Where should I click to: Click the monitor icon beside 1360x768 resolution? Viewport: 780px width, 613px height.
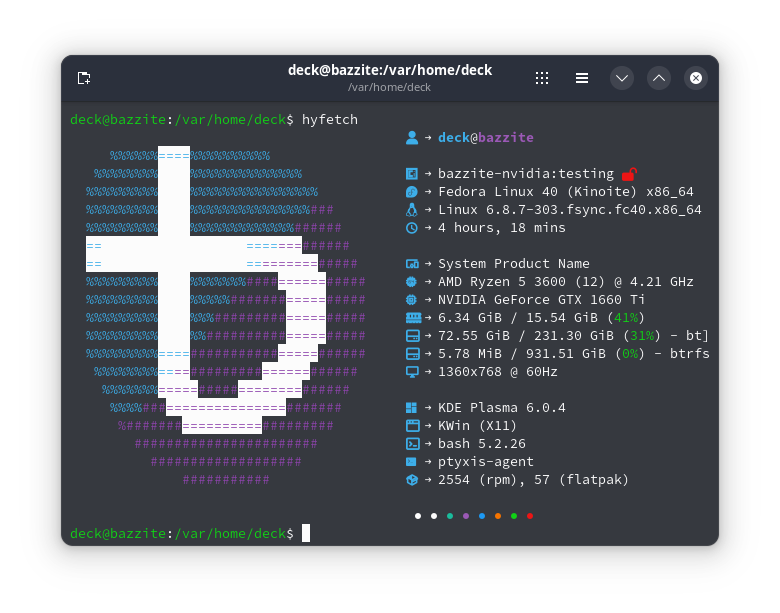[411, 372]
